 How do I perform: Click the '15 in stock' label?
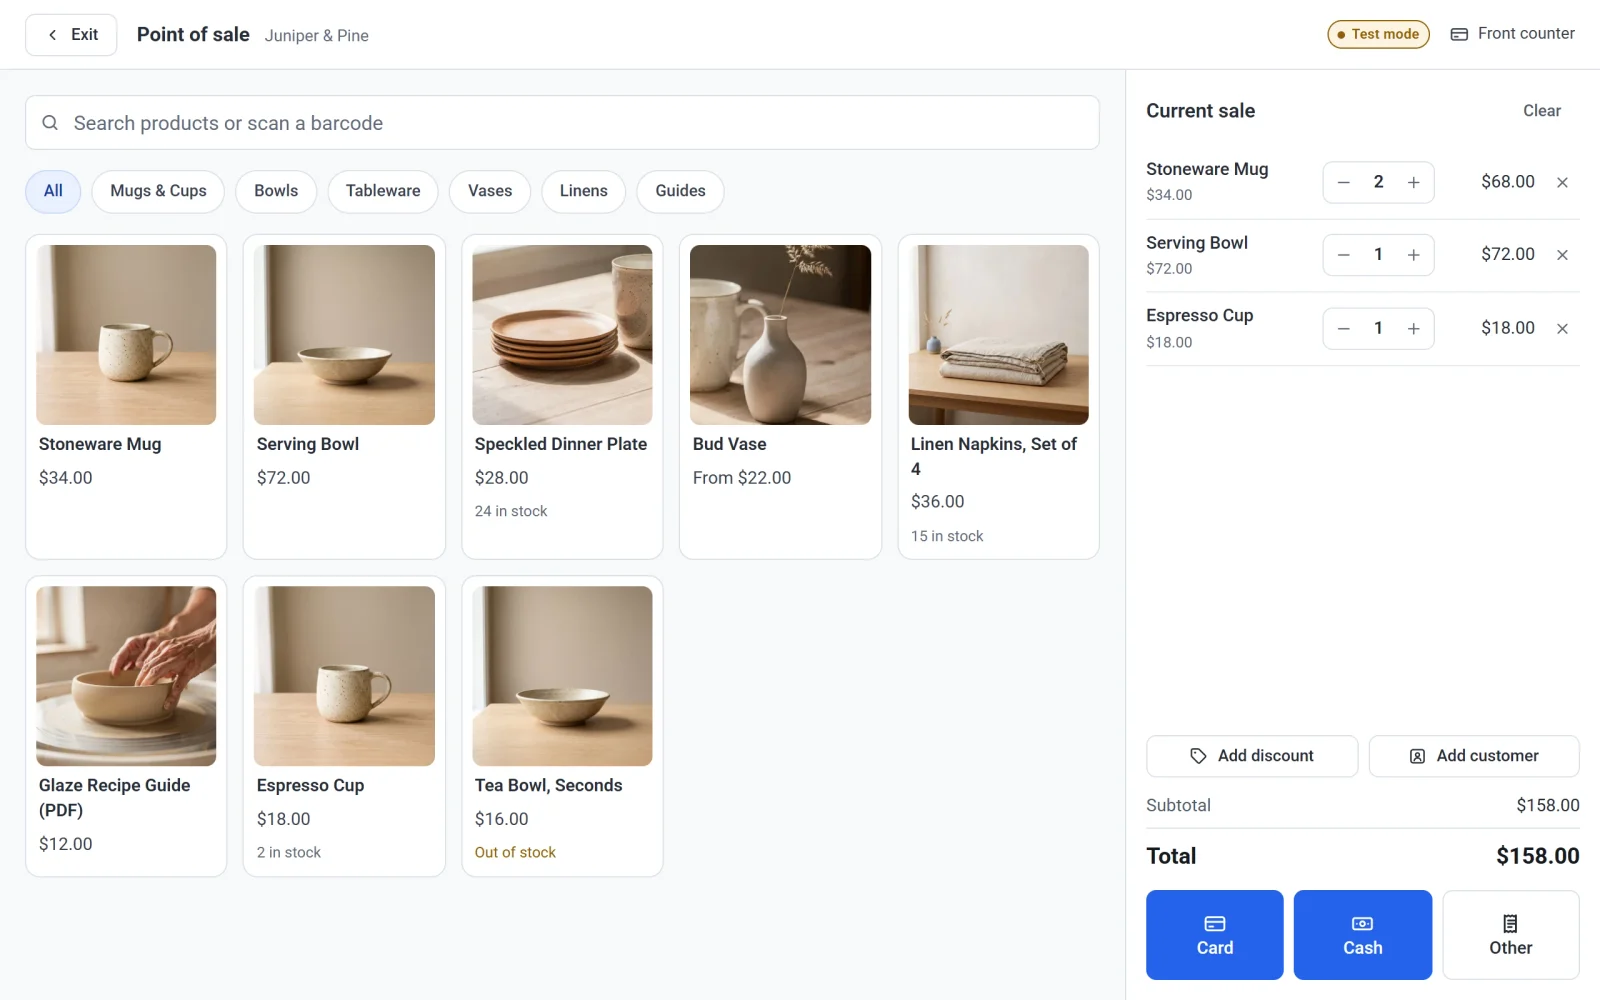coord(947,537)
